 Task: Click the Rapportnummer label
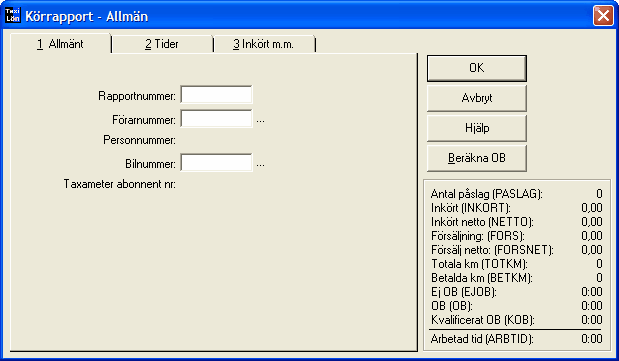pos(137,96)
